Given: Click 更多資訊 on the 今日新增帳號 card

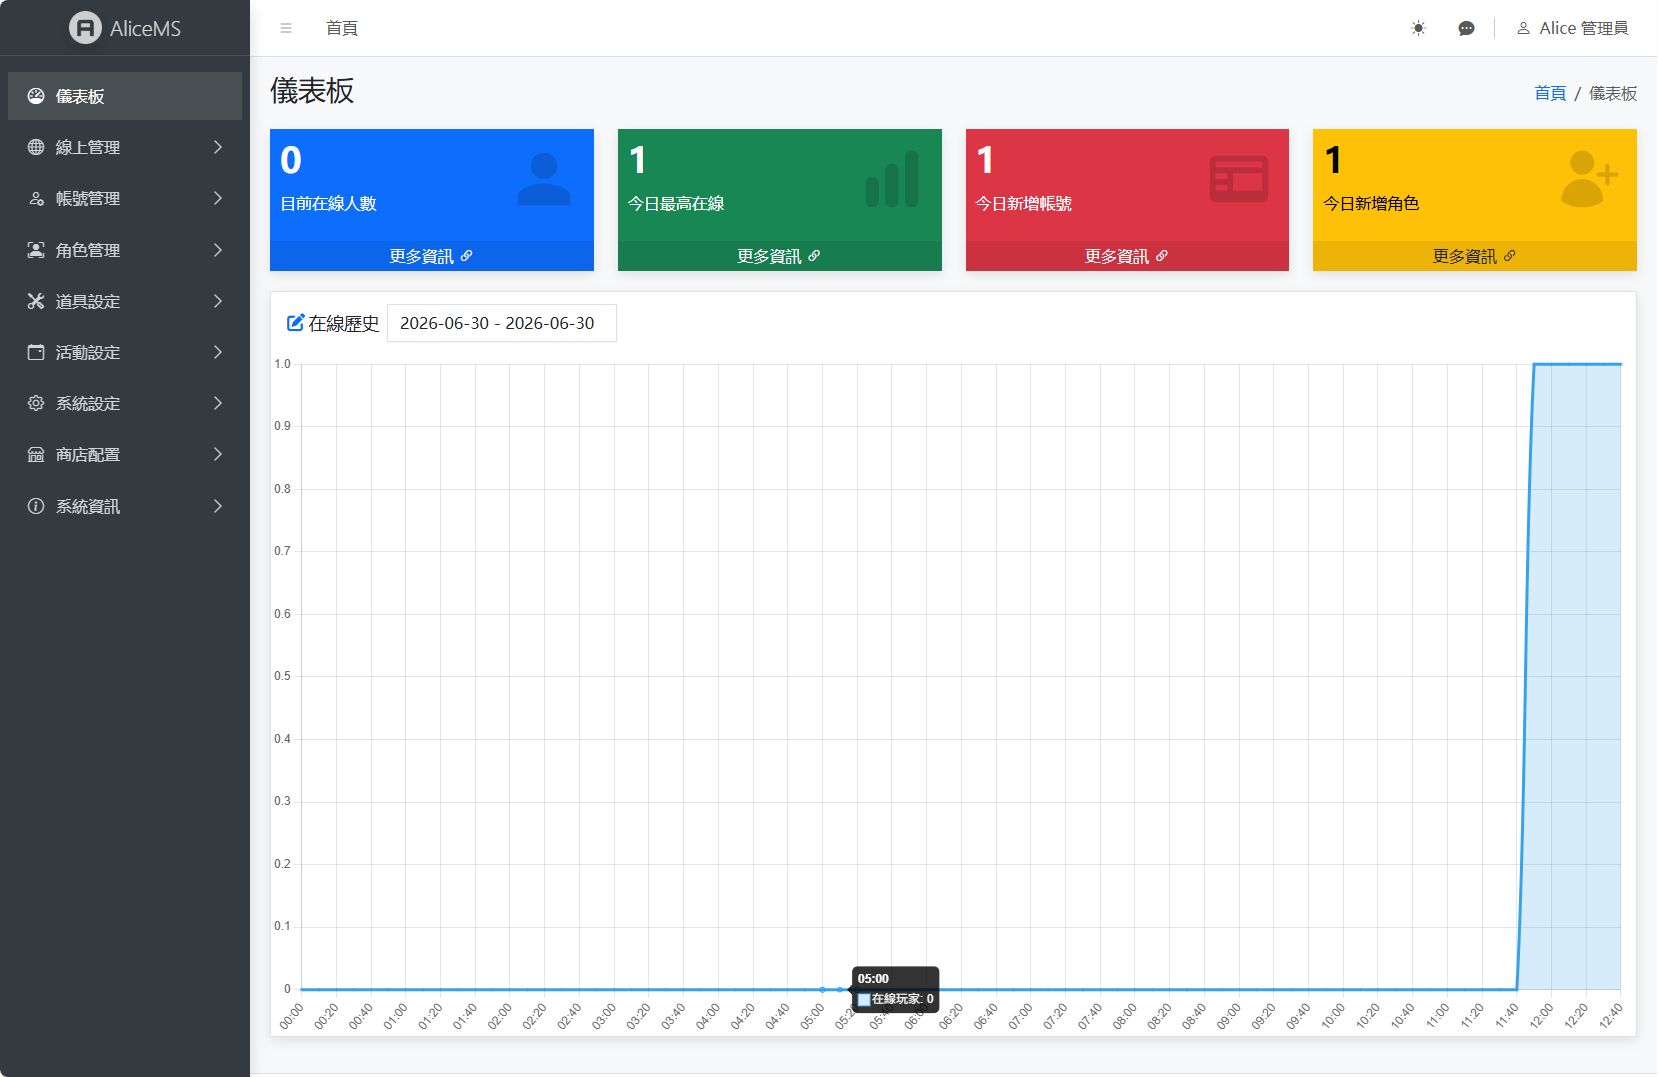Looking at the screenshot, I should coord(1127,256).
